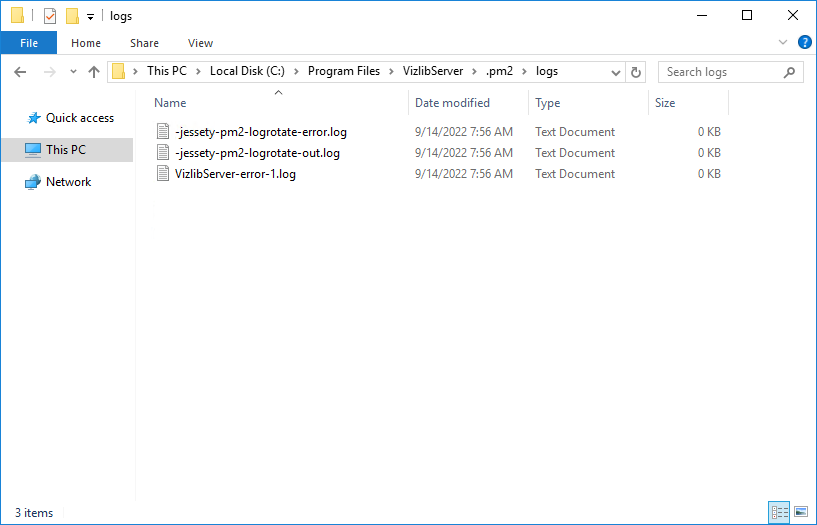Image resolution: width=817 pixels, height=525 pixels.
Task: Refresh the logs folder
Action: [635, 72]
